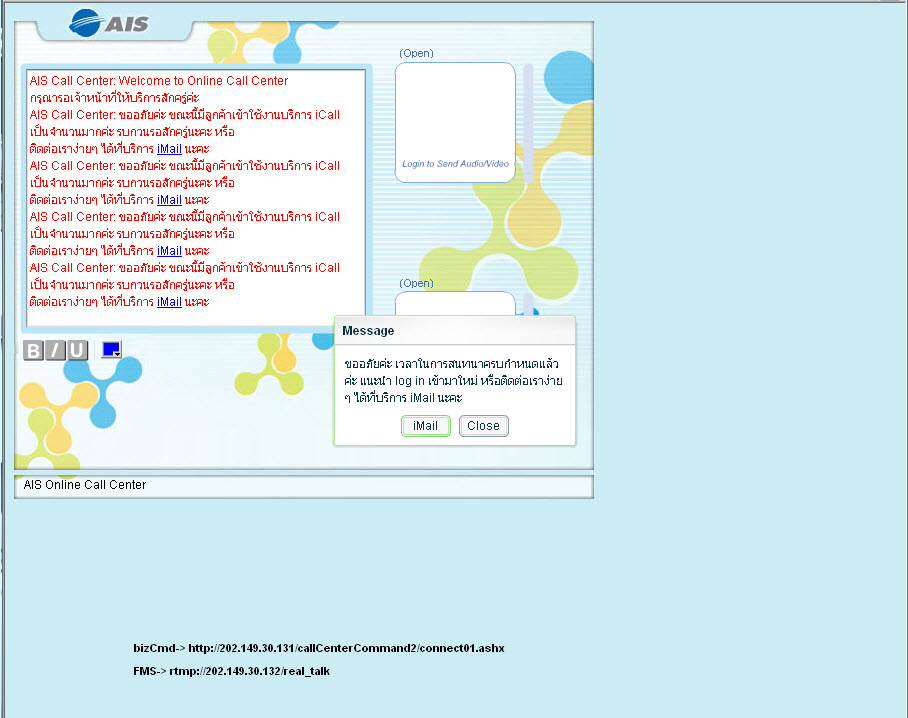Close the Message dialog
Image resolution: width=908 pixels, height=718 pixels.
pos(484,426)
